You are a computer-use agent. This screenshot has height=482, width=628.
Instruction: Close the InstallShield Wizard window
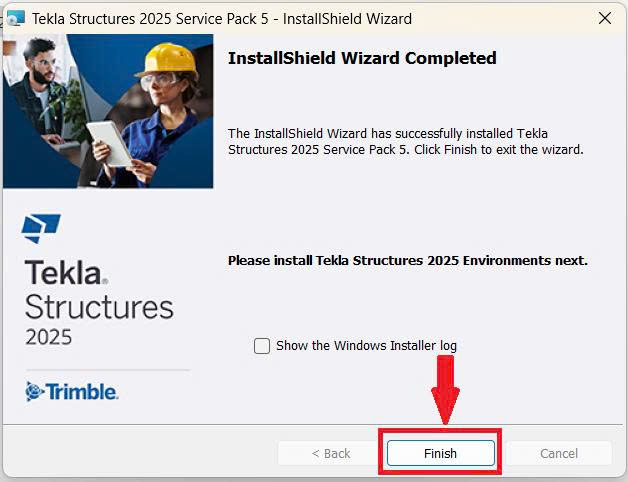coord(605,18)
